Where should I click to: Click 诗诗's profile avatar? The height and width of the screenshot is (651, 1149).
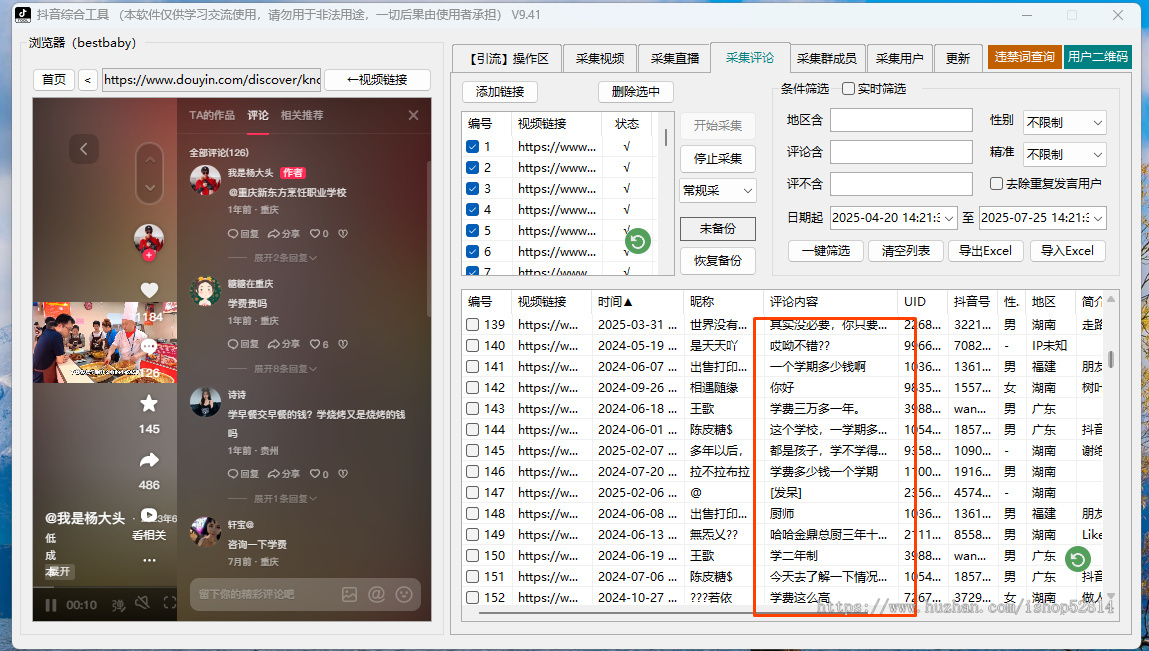click(x=205, y=403)
